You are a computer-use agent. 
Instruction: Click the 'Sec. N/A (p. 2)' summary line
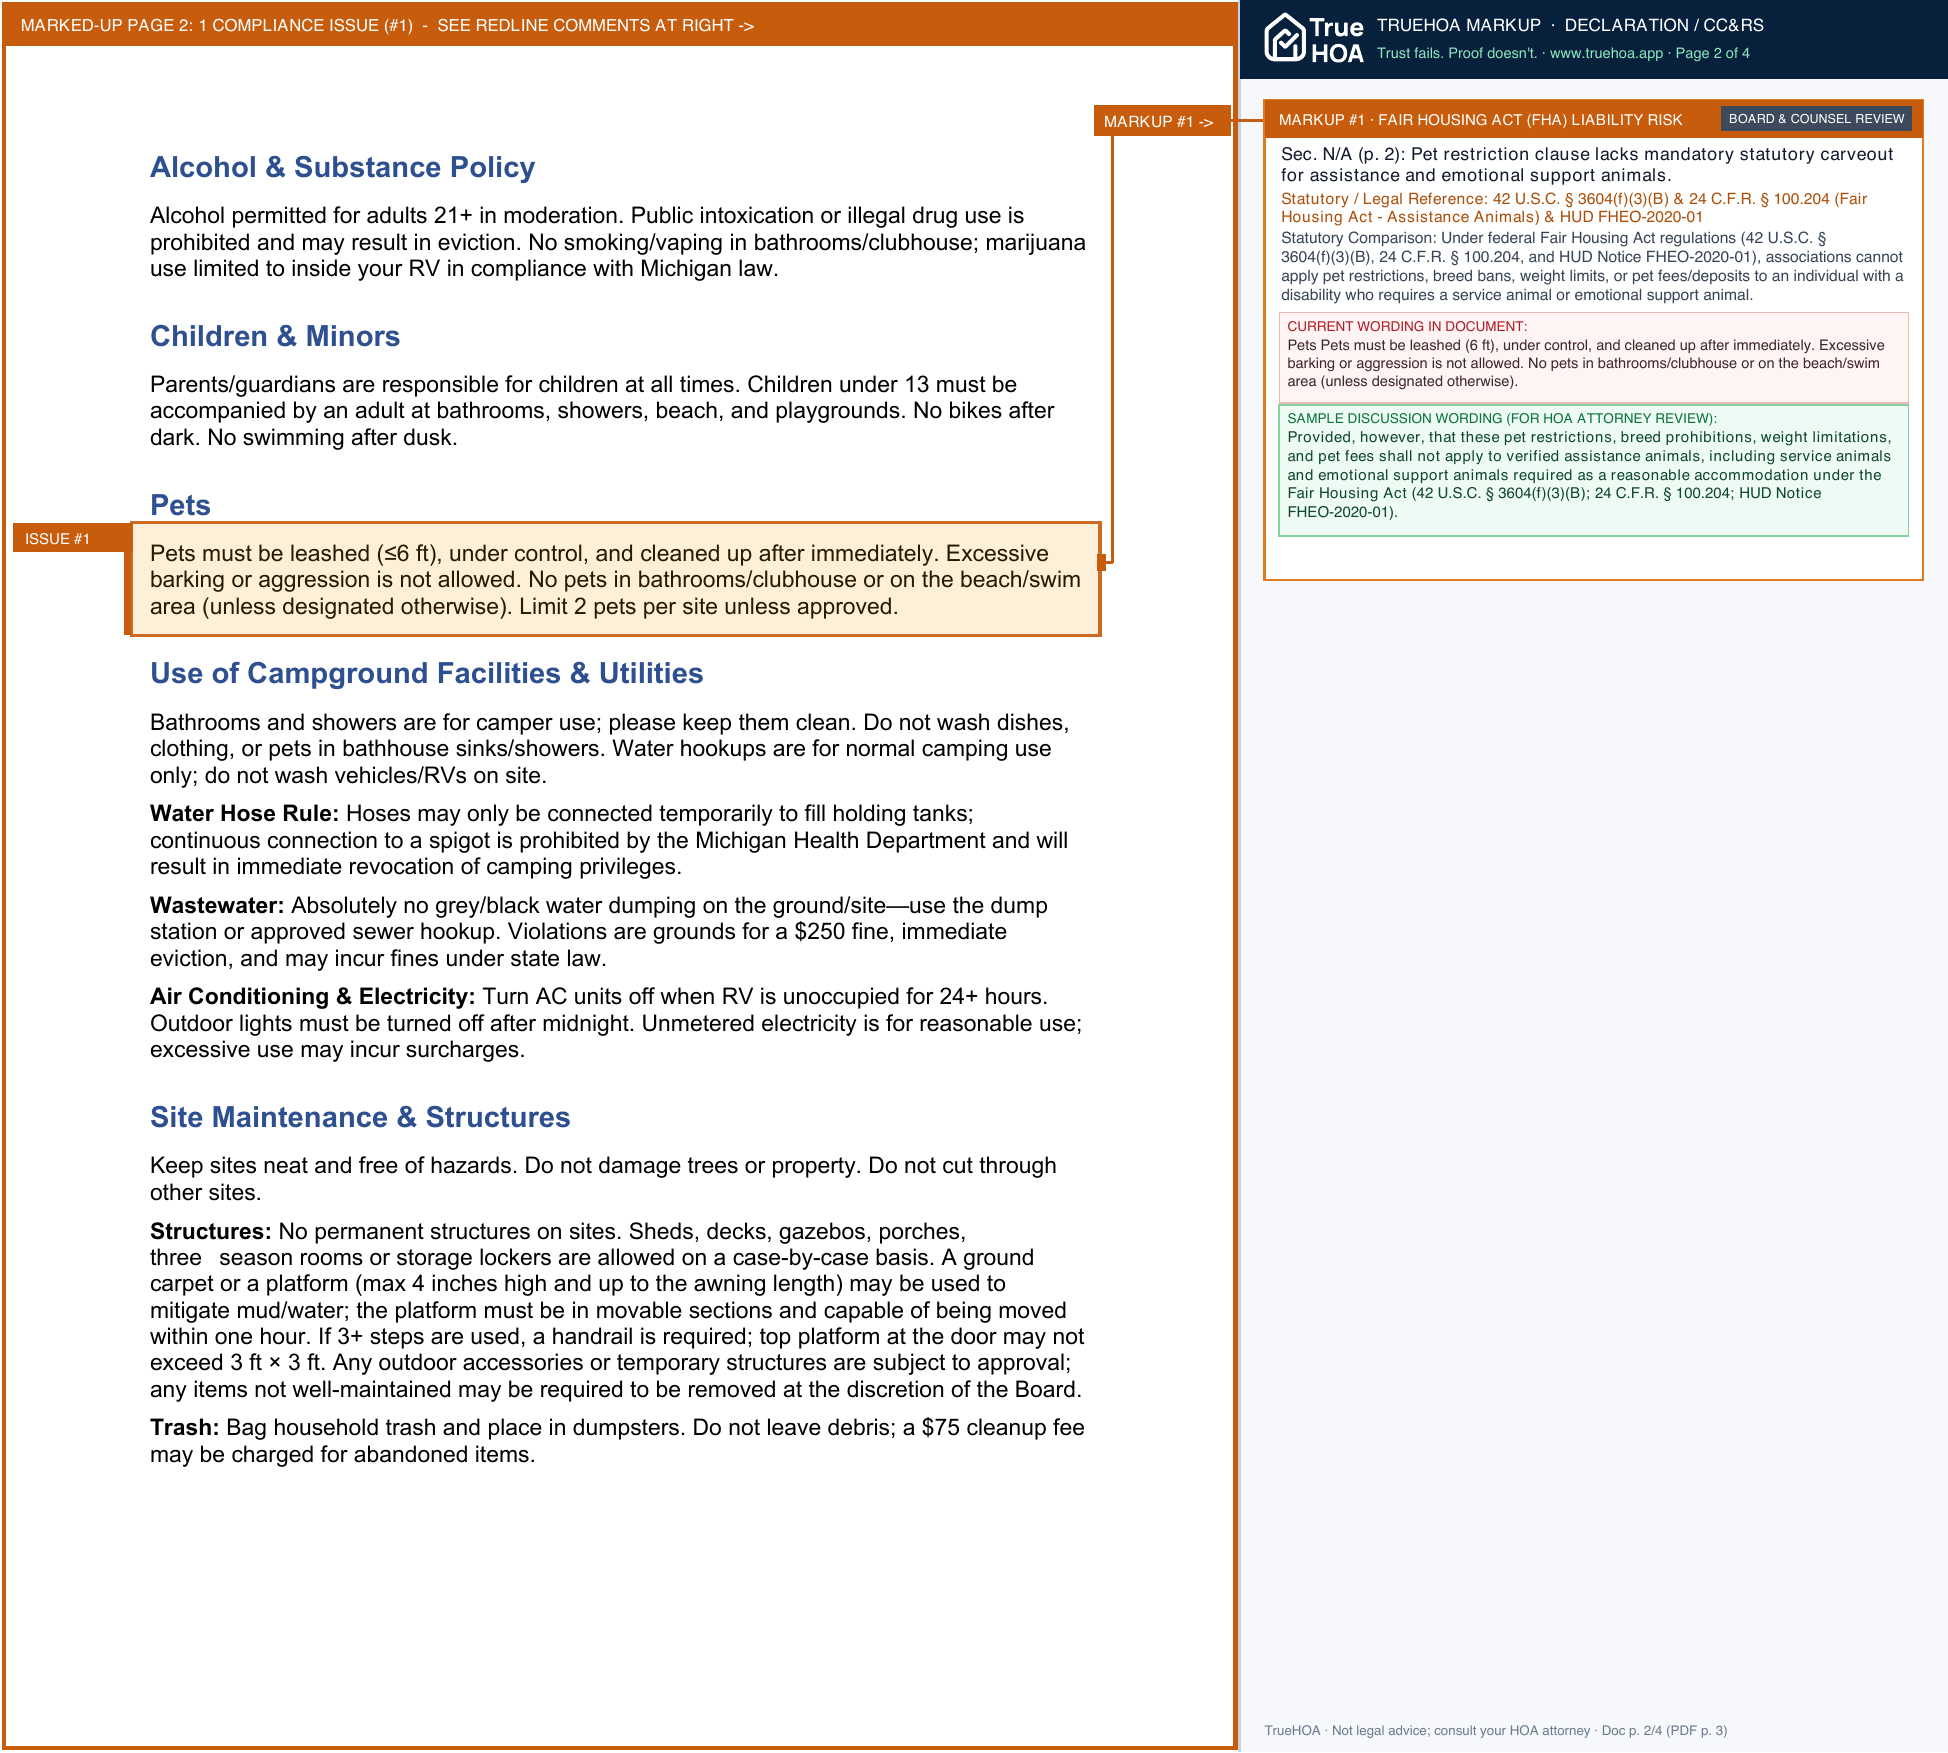(x=1587, y=165)
